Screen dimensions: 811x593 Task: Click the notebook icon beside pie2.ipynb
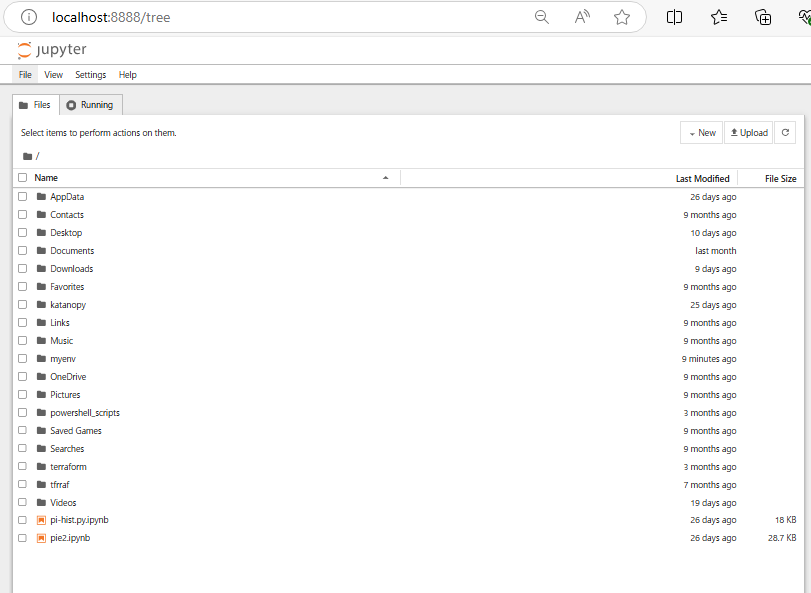(43, 538)
